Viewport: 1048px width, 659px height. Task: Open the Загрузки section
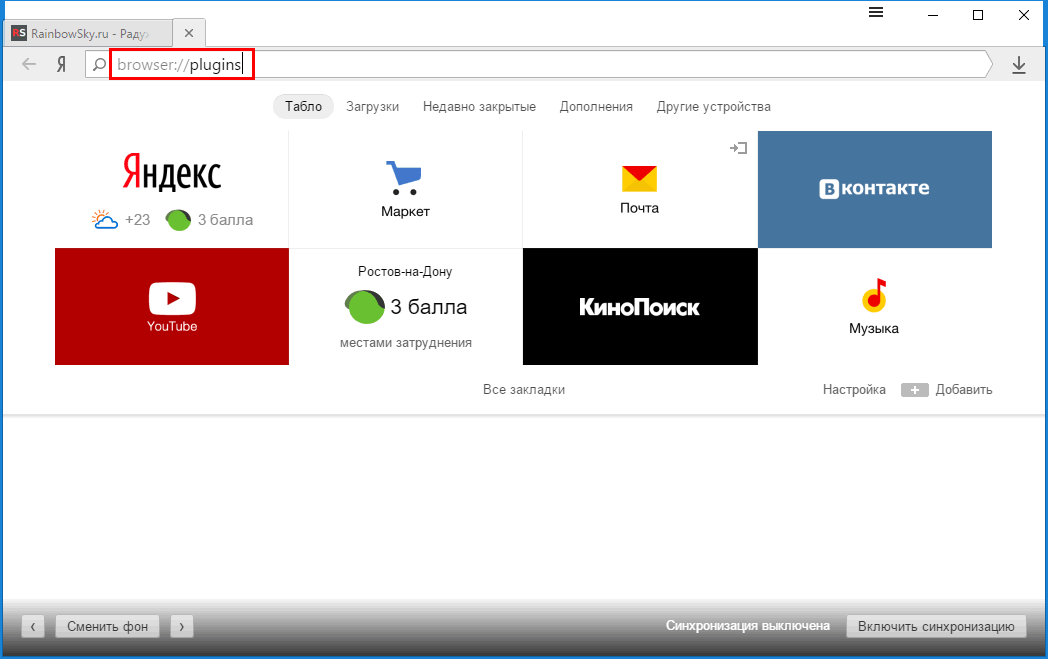point(372,106)
